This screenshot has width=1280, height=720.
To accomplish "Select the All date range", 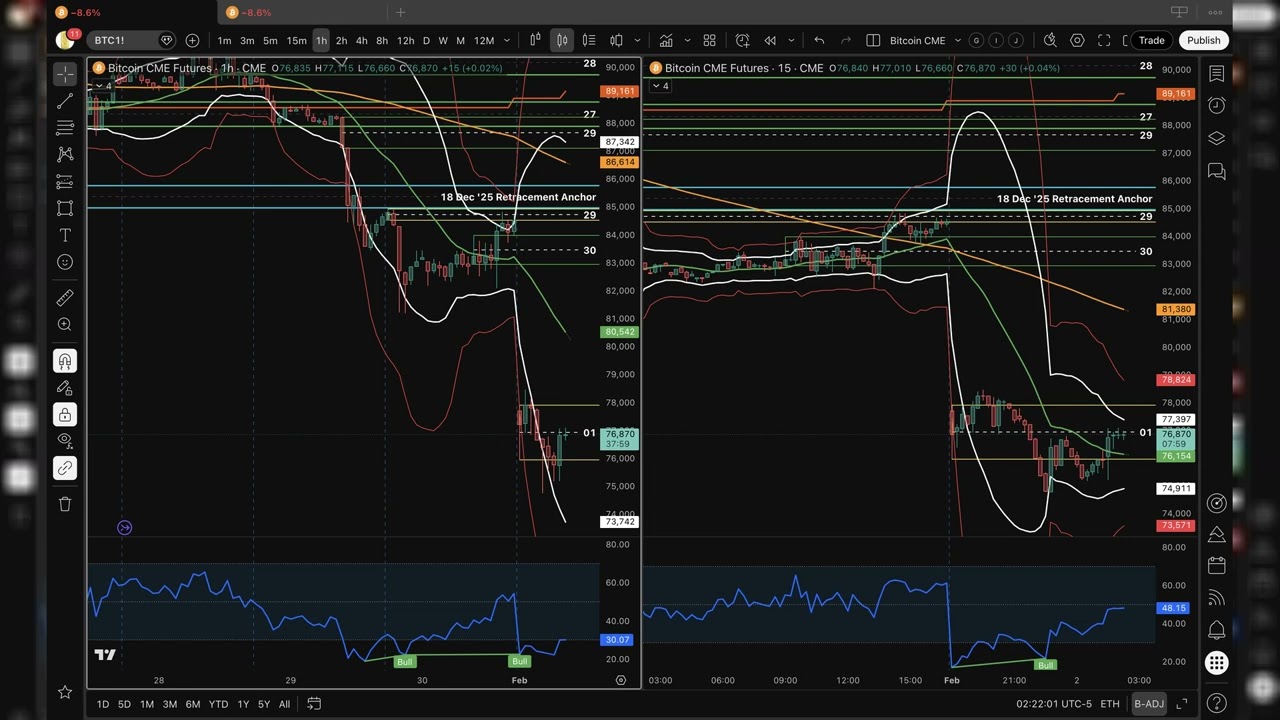I will click(x=284, y=704).
